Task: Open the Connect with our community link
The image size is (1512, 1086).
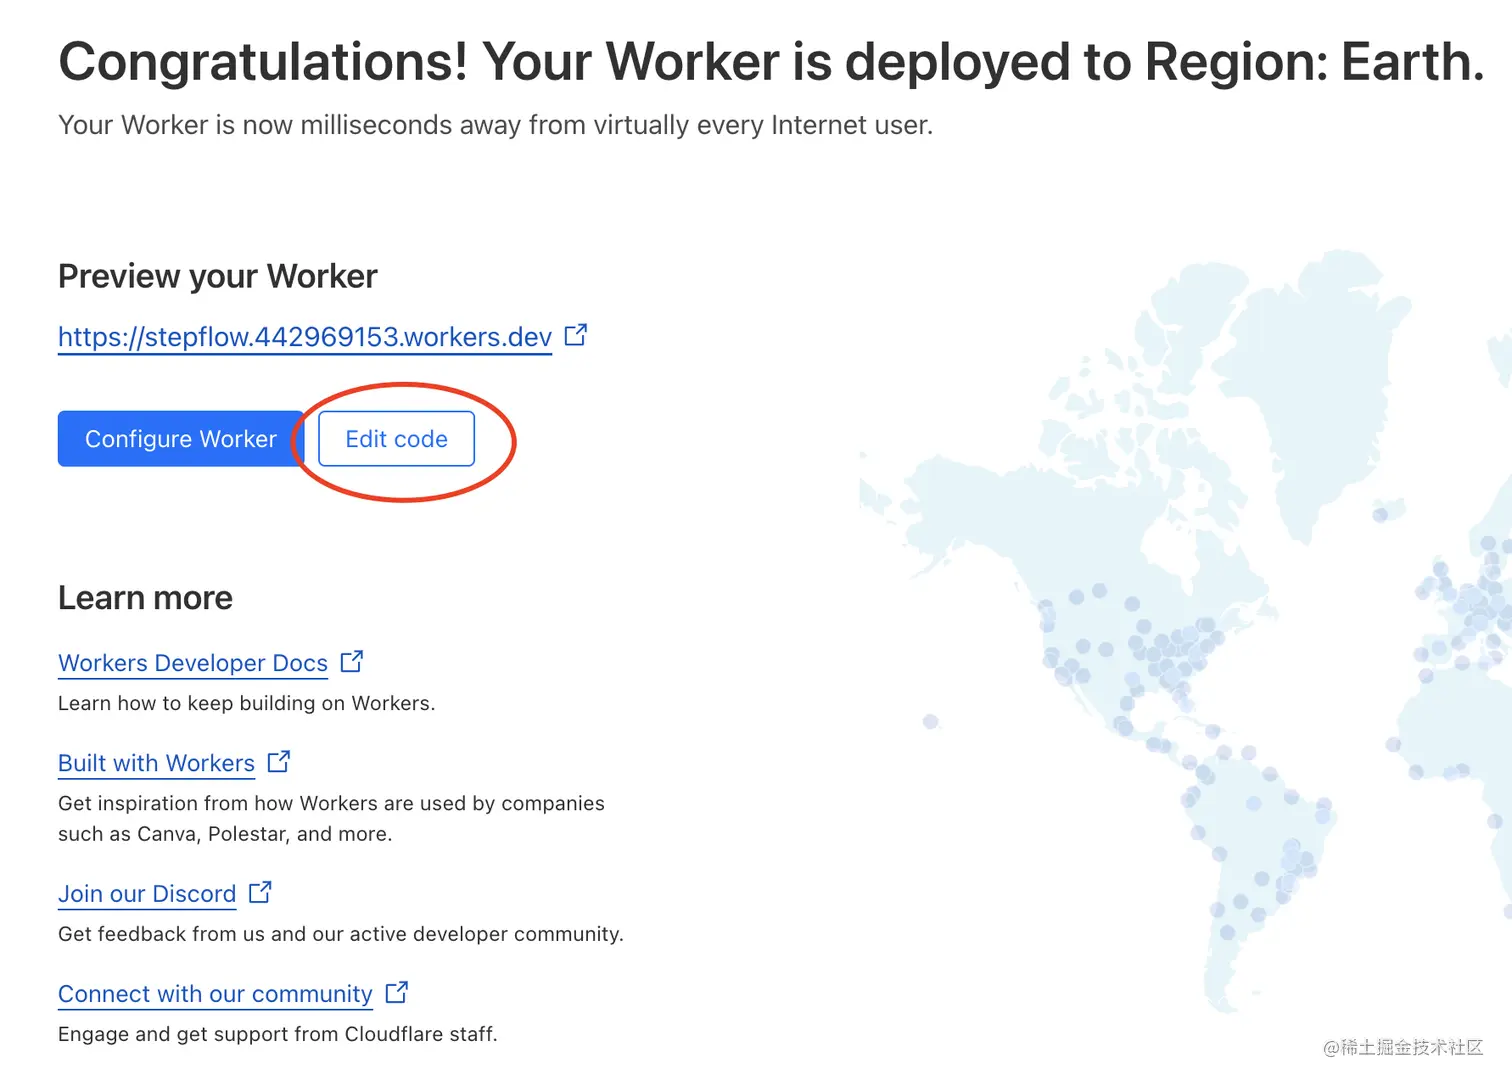Action: (216, 994)
